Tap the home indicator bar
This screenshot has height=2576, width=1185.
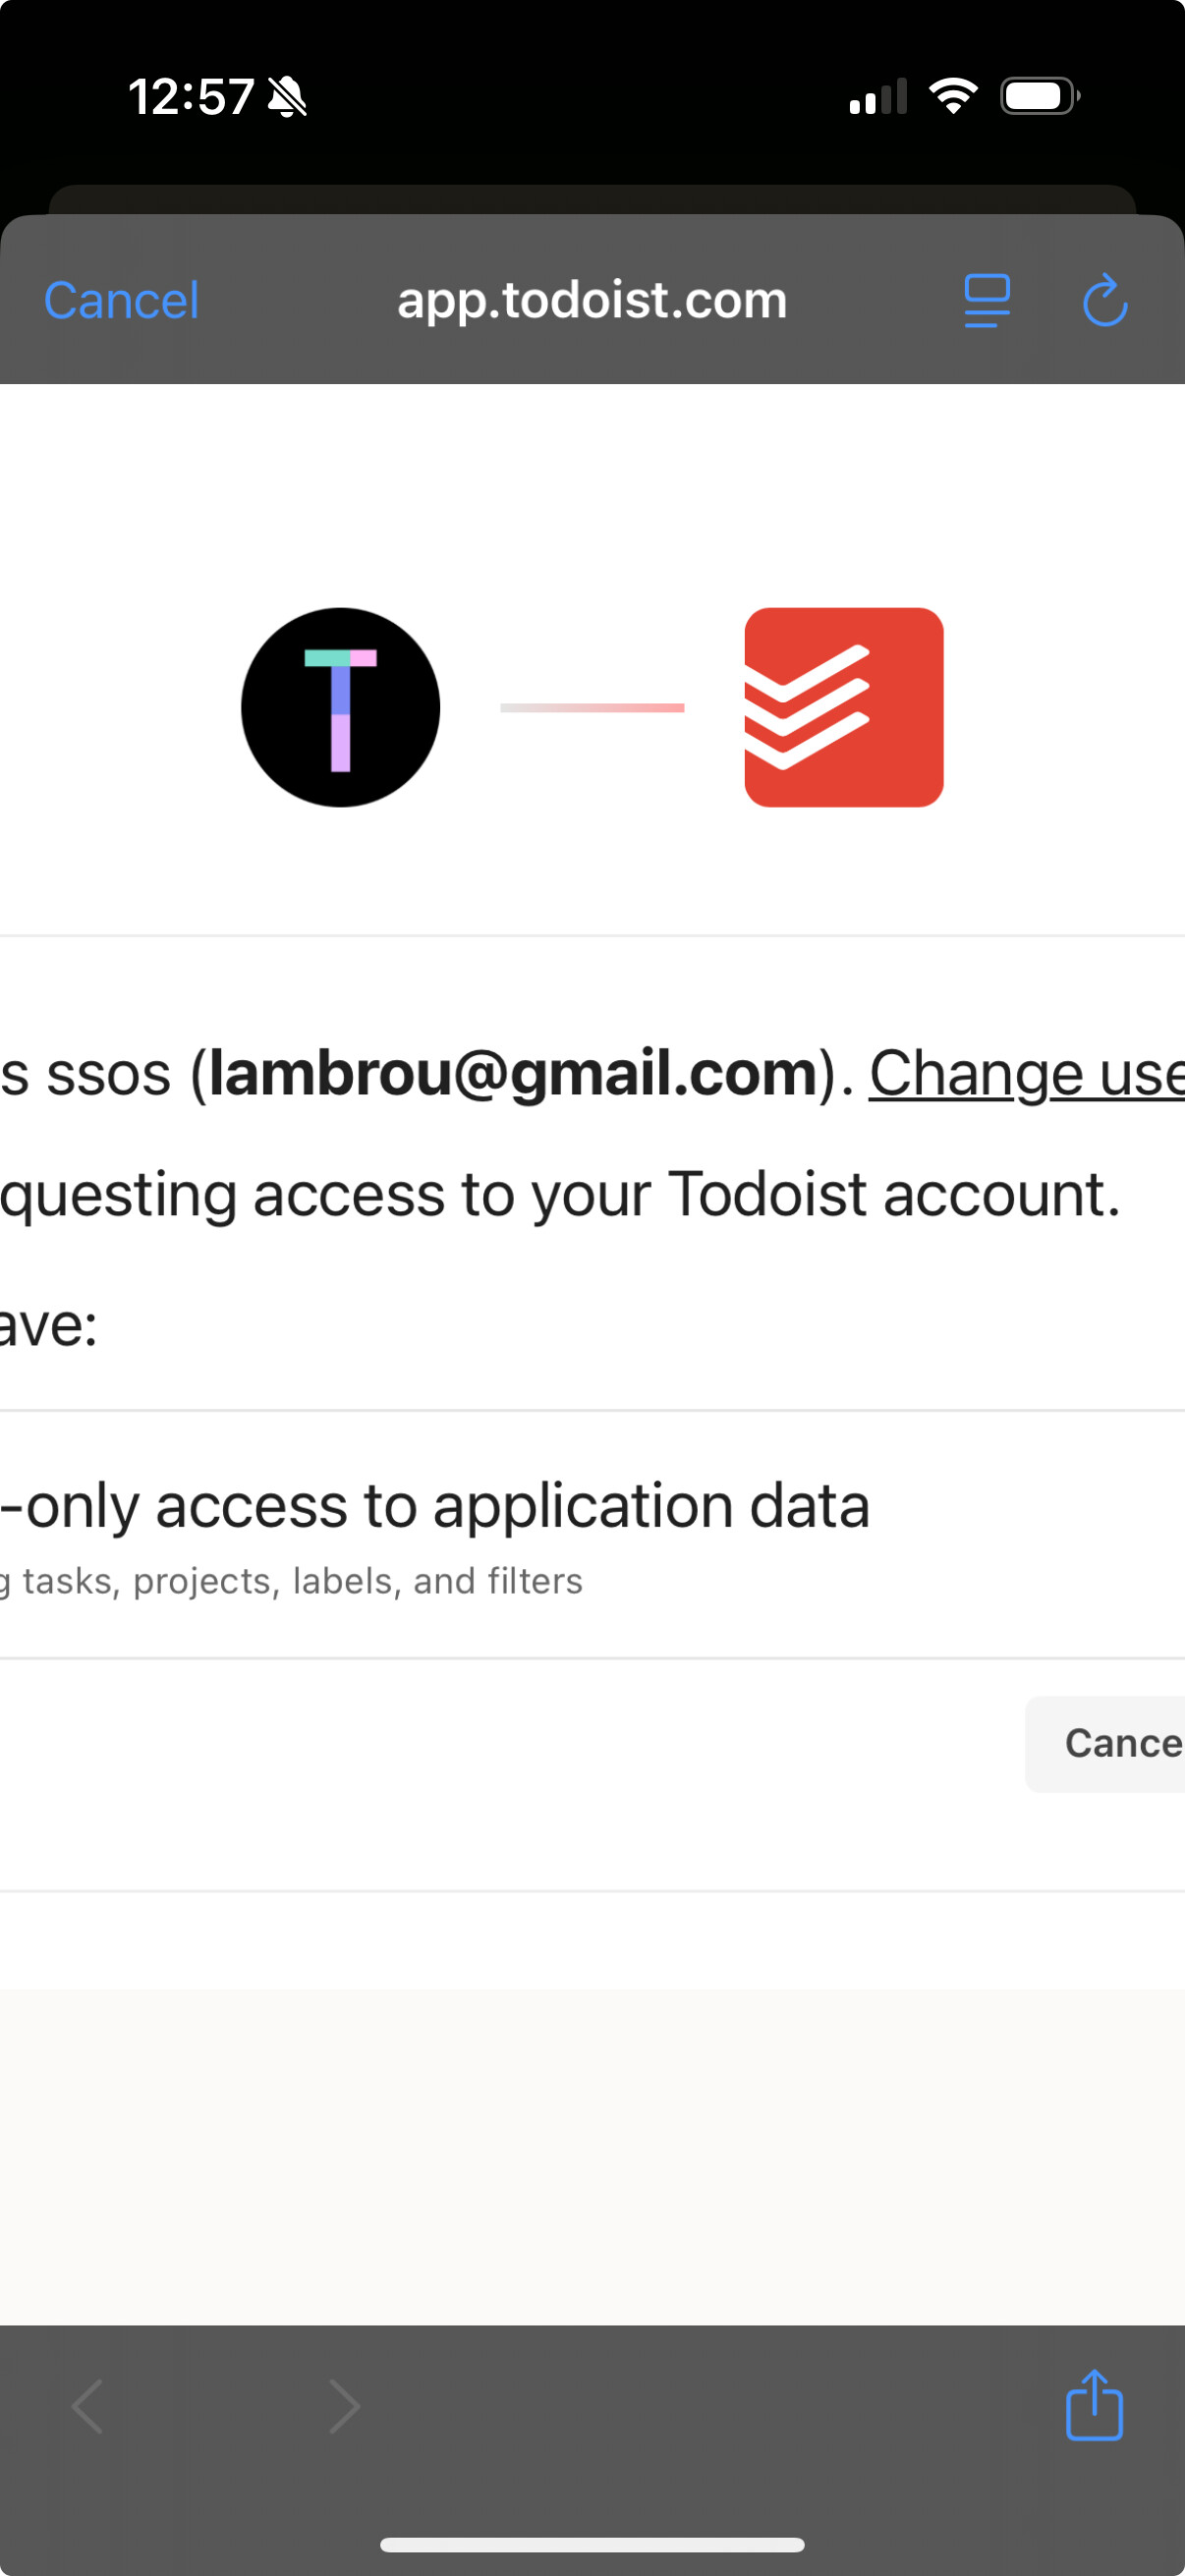click(592, 2544)
